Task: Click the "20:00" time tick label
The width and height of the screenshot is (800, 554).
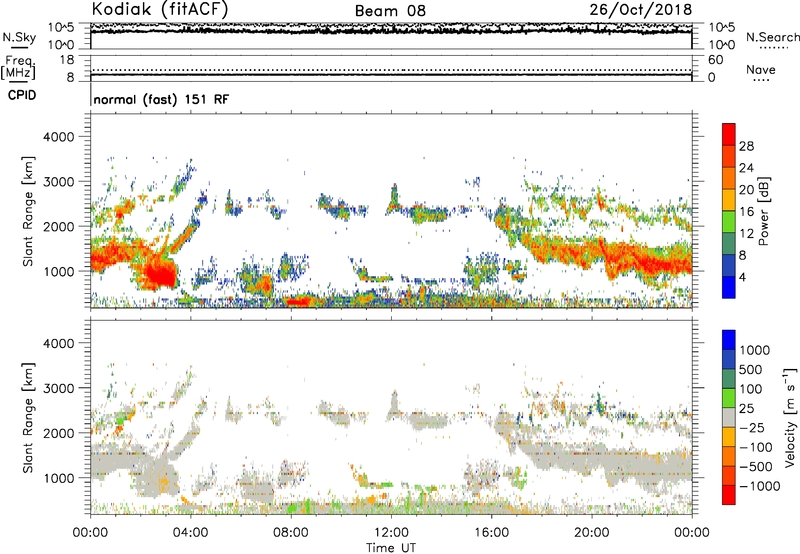Action: coord(591,533)
